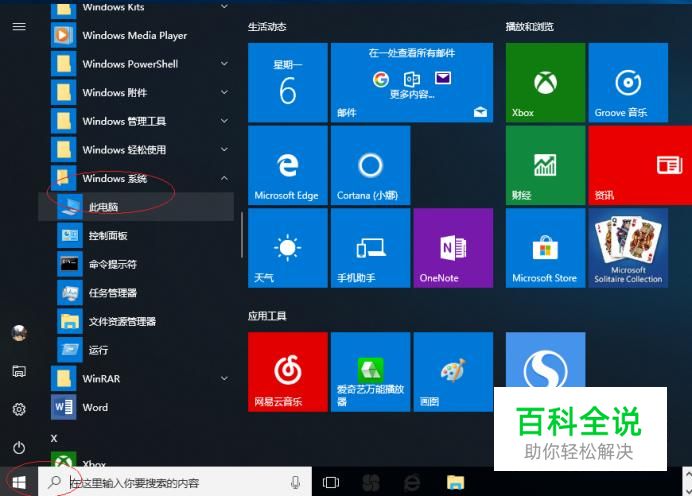Open 文件资源管理器 from the app list
This screenshot has width=692, height=496.
point(136,321)
